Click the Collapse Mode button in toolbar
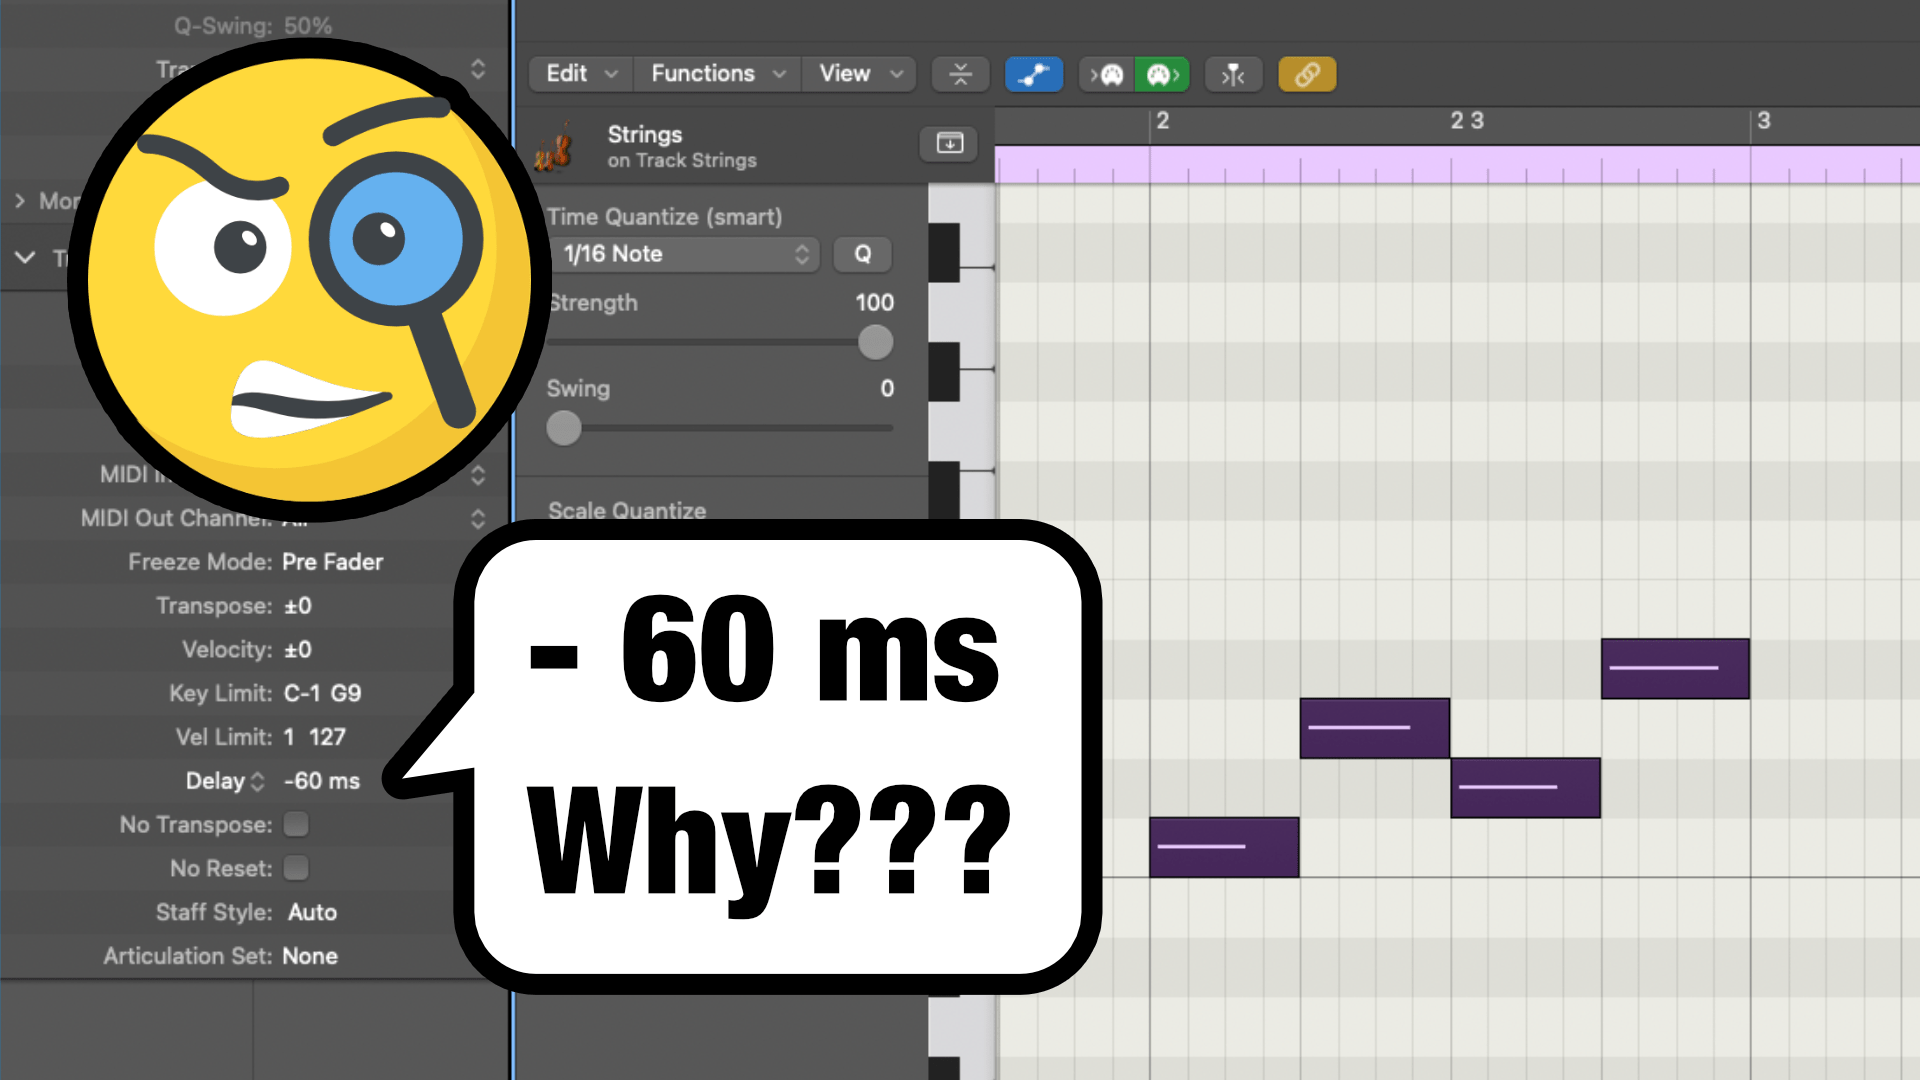1920x1080 pixels. (960, 74)
